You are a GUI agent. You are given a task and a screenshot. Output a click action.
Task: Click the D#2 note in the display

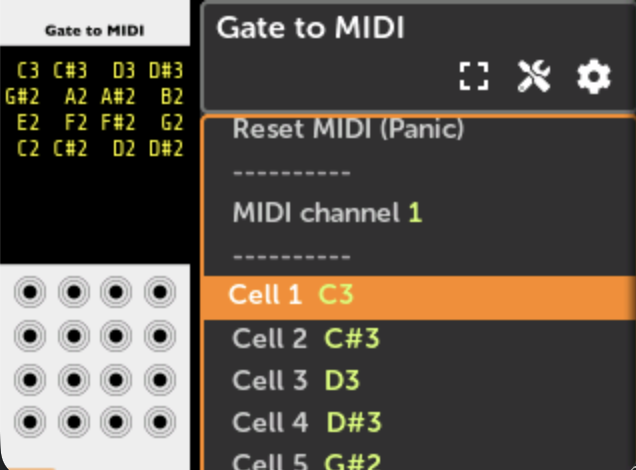pos(166,148)
